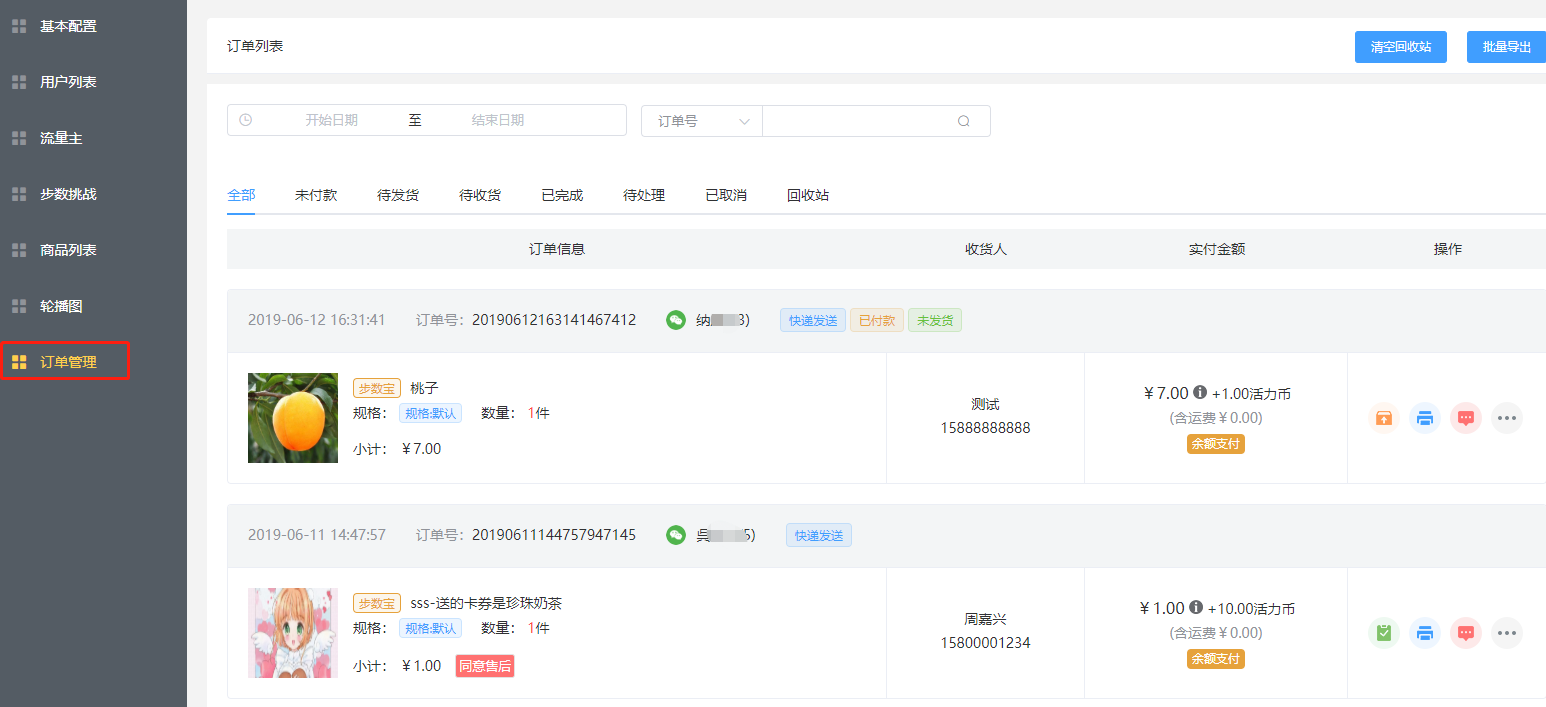Click the search magnifier icon in order search box
Viewport: 1546px width, 707px height.
(964, 121)
